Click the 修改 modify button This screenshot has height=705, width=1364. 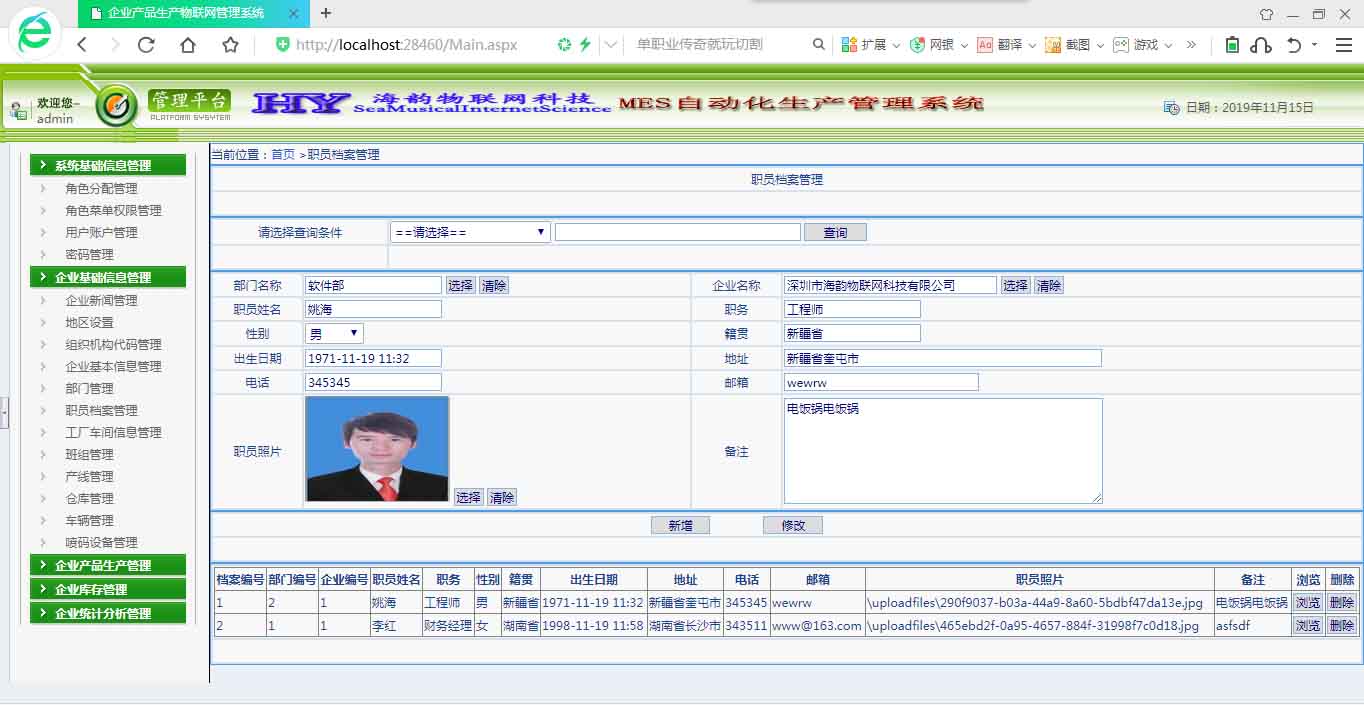792,526
